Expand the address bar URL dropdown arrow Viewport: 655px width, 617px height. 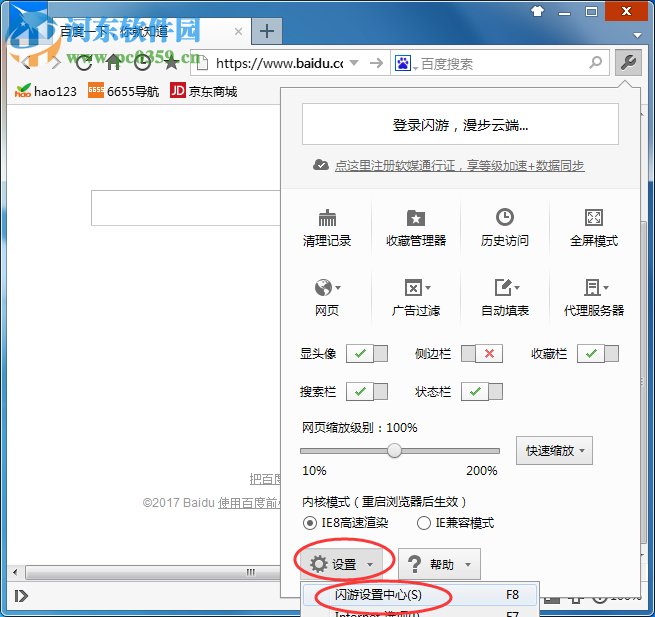[354, 63]
